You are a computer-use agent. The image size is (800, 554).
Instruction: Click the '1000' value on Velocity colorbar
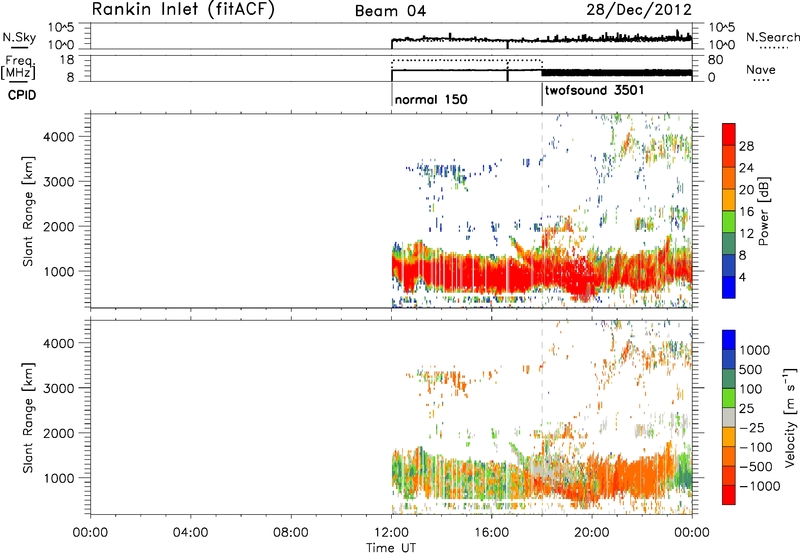[x=754, y=350]
